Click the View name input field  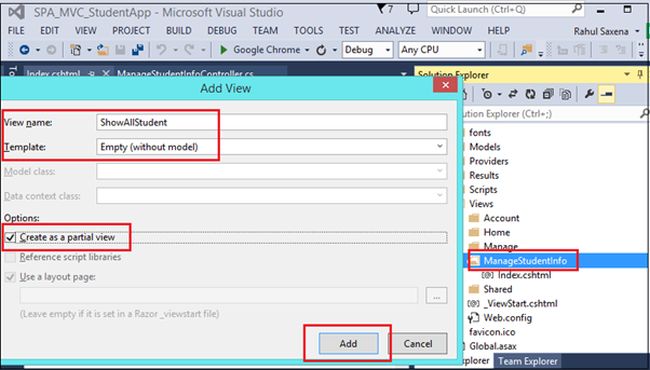[272, 122]
